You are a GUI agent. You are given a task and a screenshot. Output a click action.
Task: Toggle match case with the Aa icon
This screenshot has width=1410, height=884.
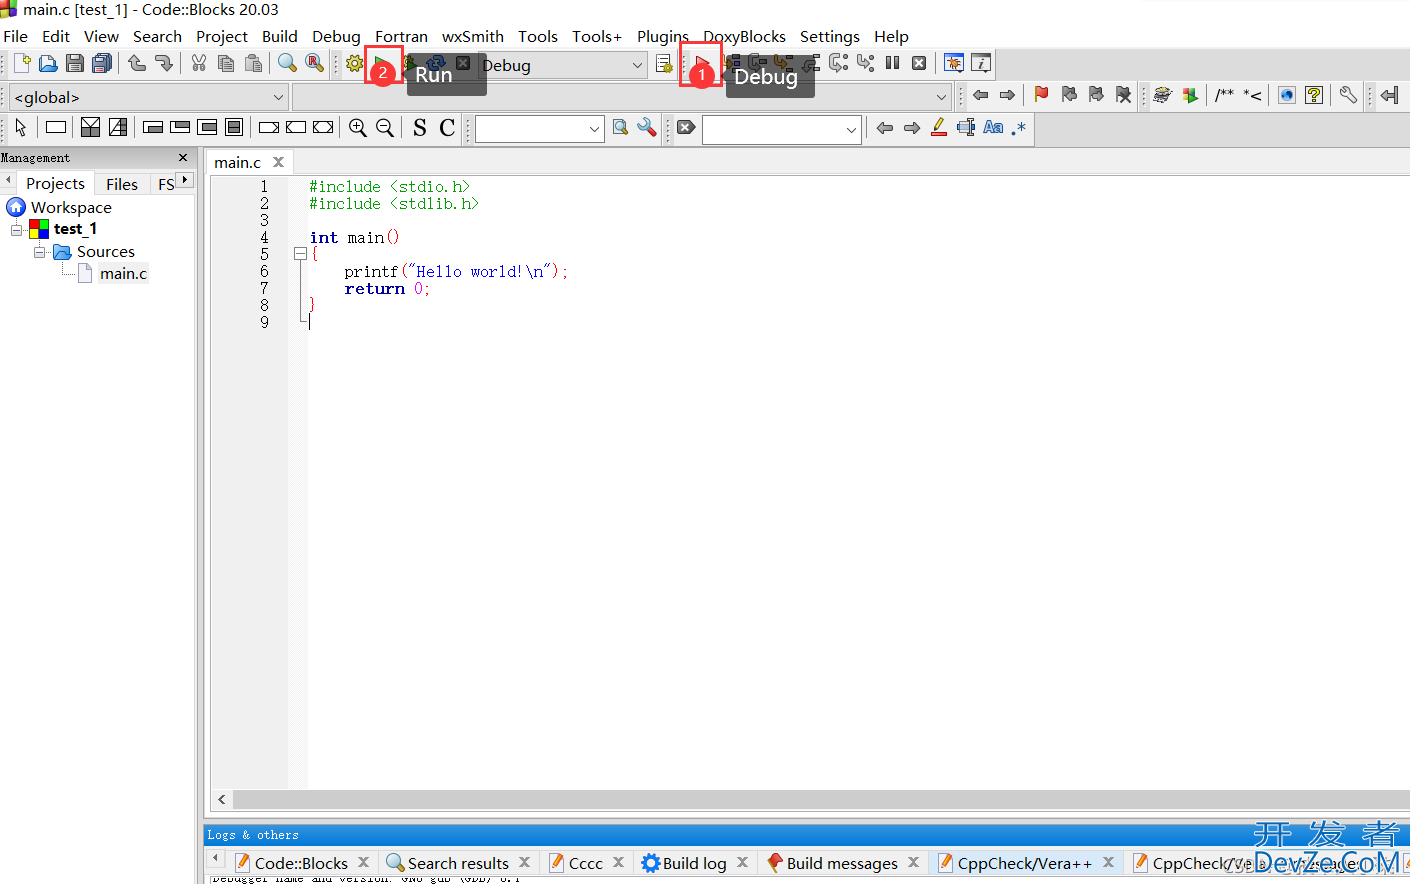(x=993, y=127)
